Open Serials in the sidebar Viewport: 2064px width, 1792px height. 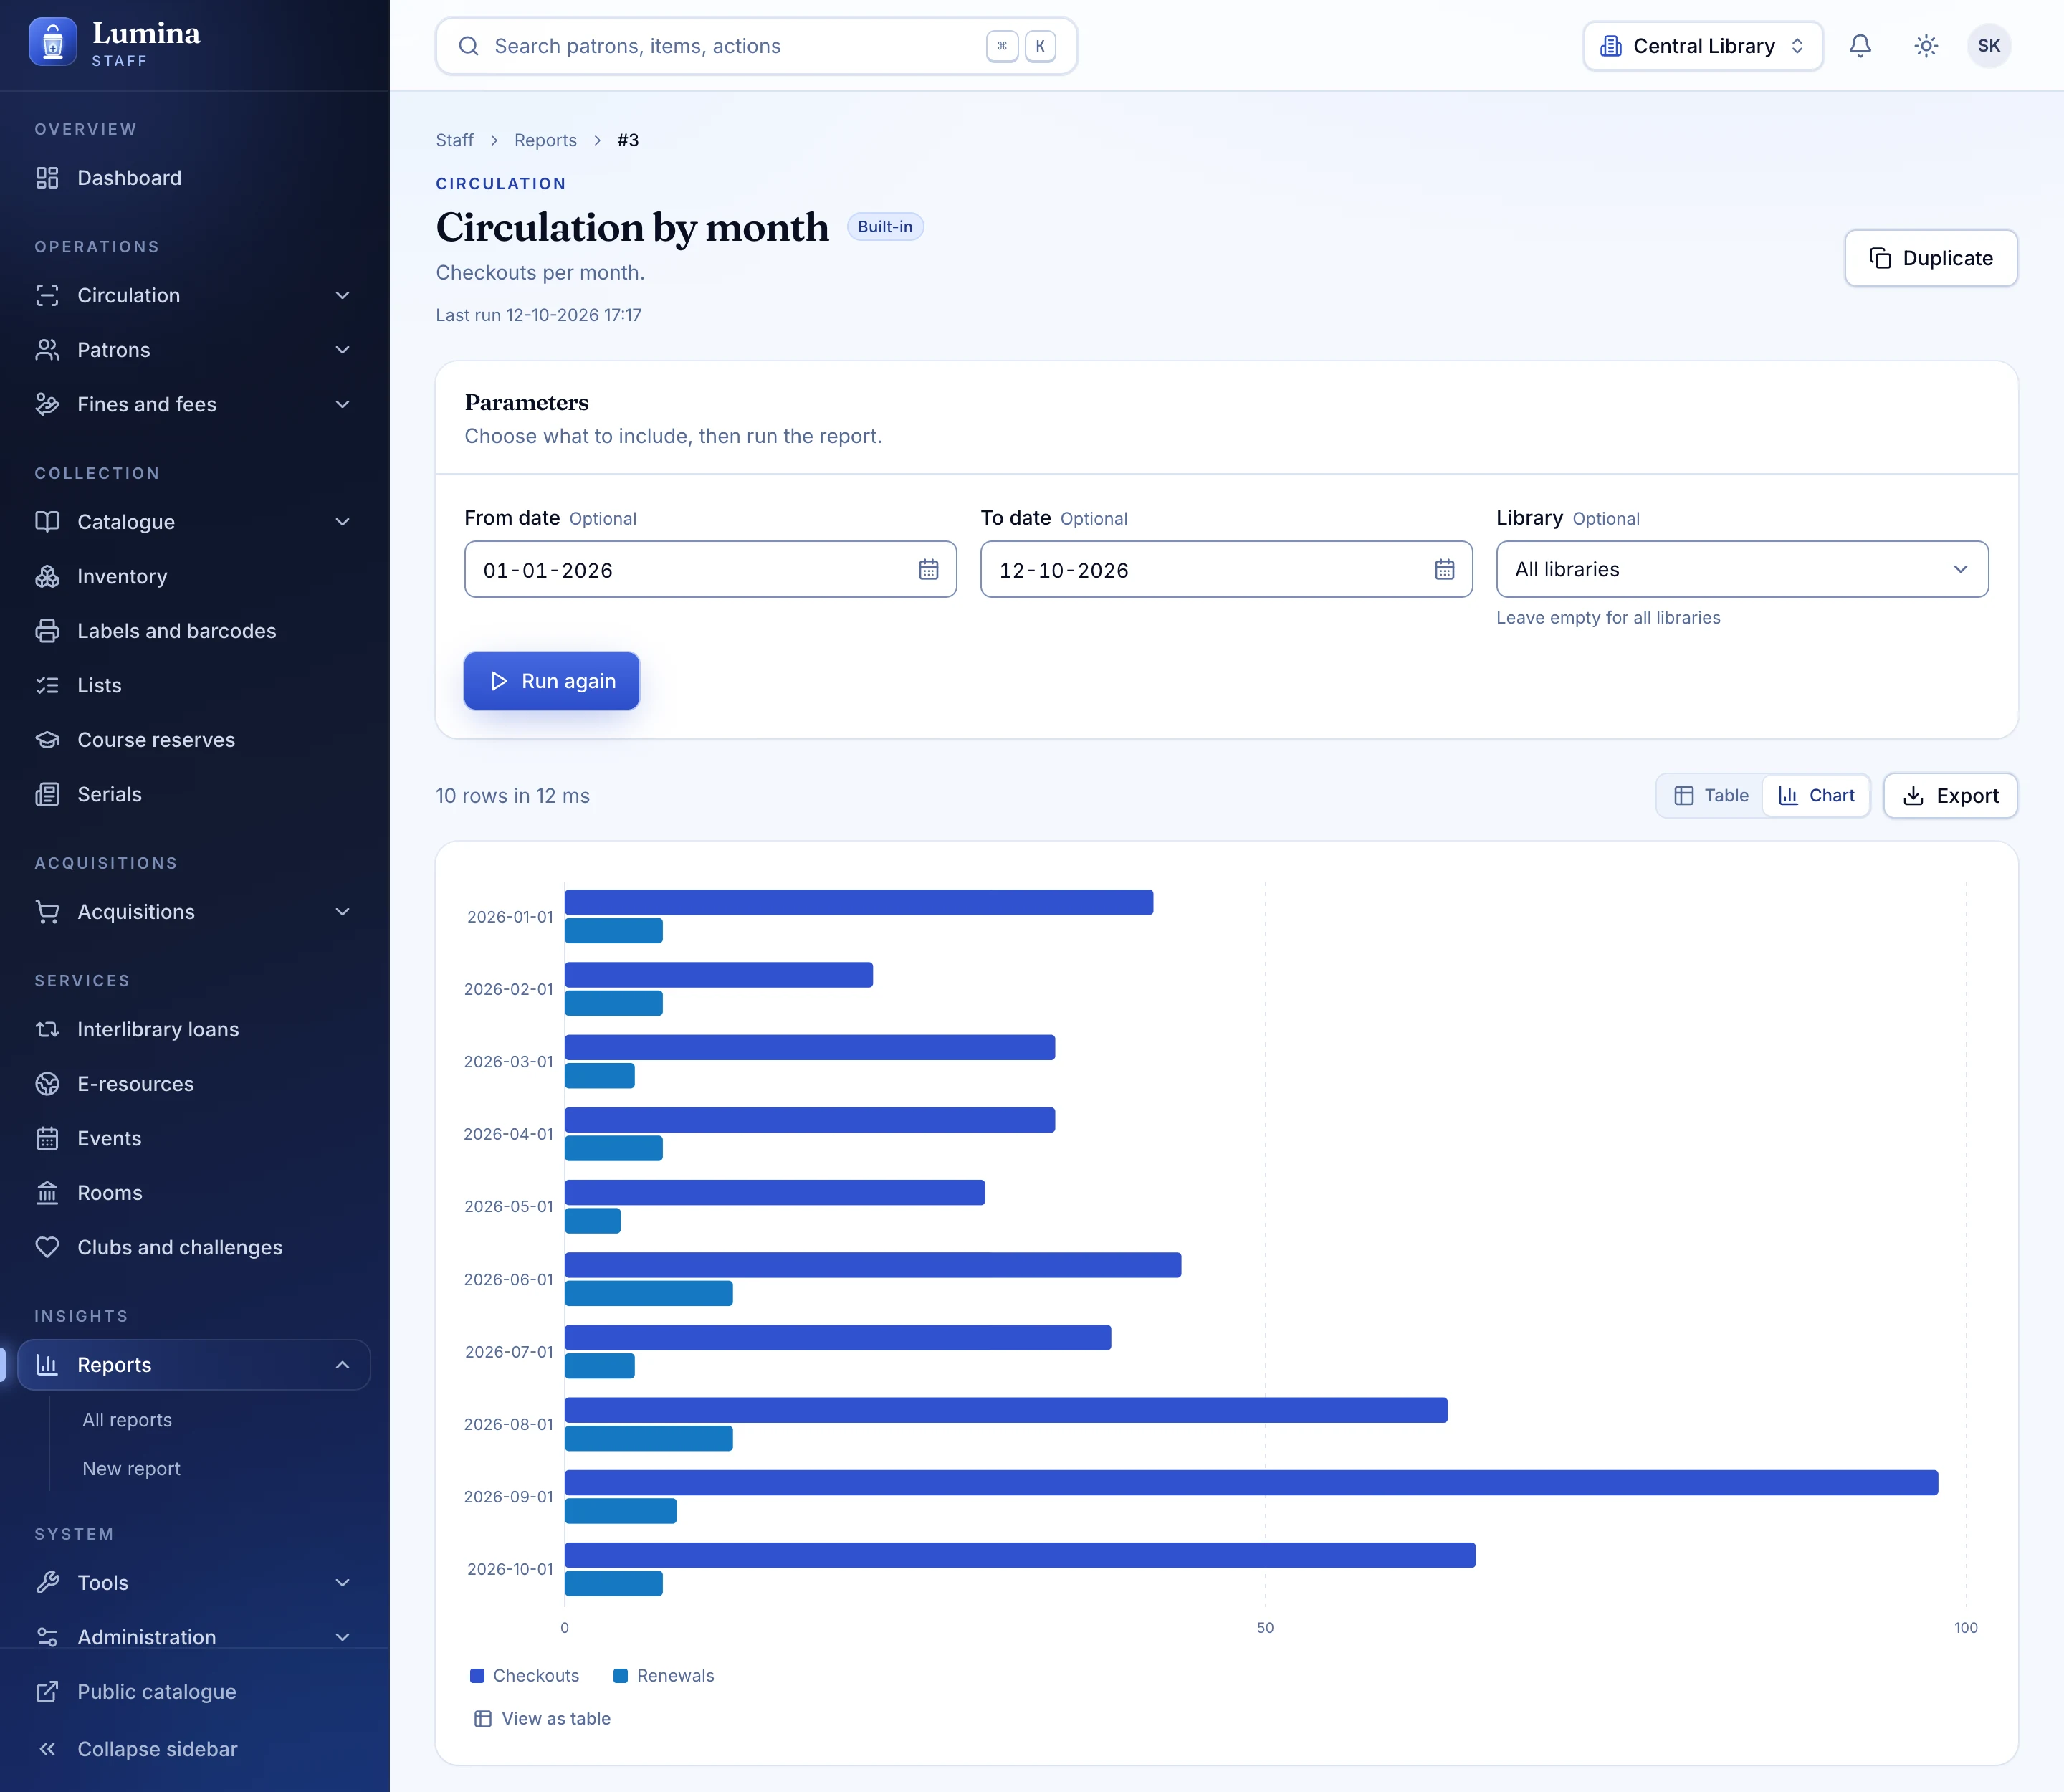194,794
